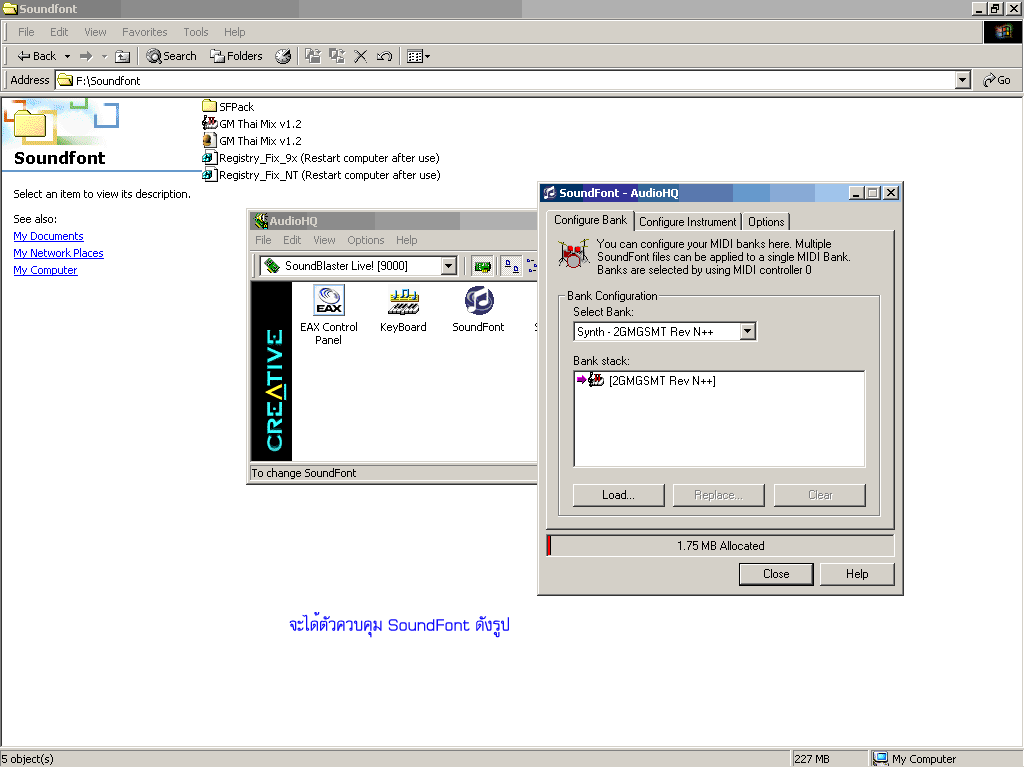Open the Favorites menu
This screenshot has width=1024, height=768.
click(x=144, y=32)
